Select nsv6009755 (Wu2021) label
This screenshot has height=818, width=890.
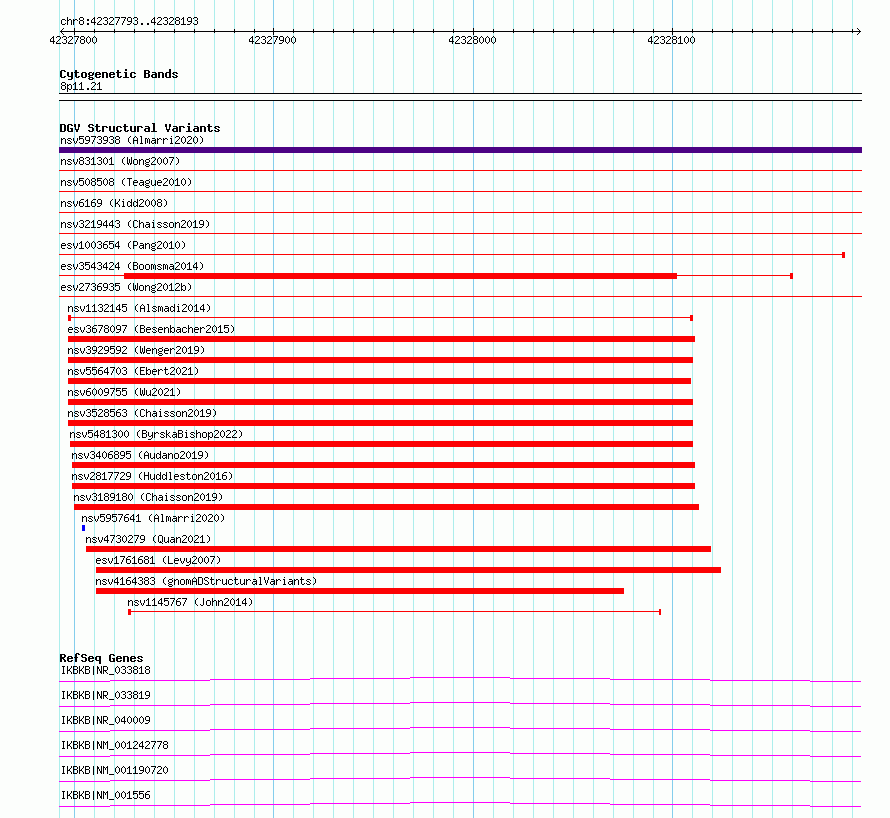coord(124,392)
